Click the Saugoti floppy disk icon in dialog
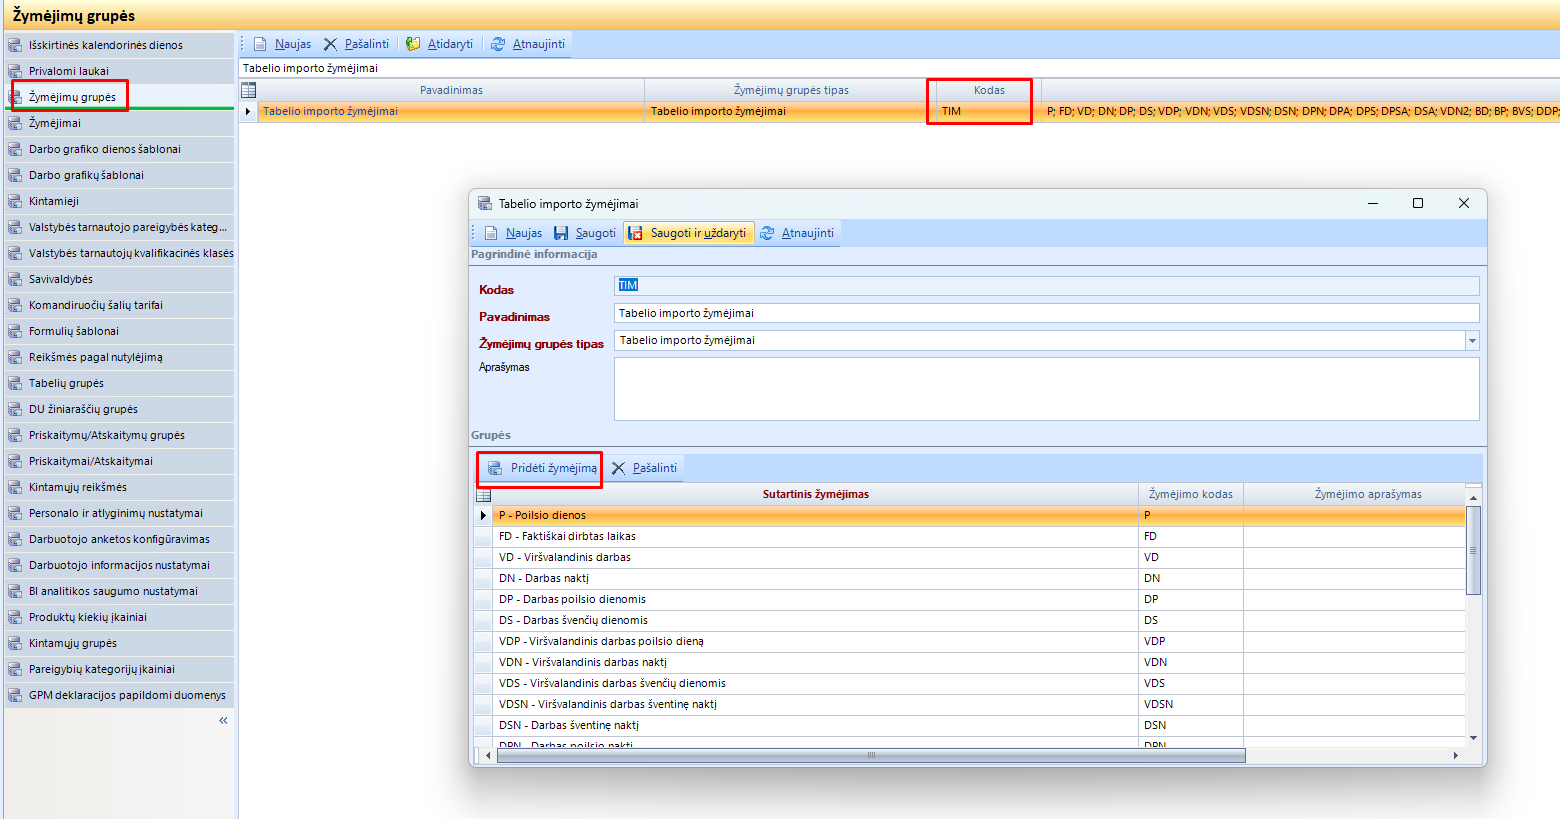The height and width of the screenshot is (819, 1560). pos(561,233)
